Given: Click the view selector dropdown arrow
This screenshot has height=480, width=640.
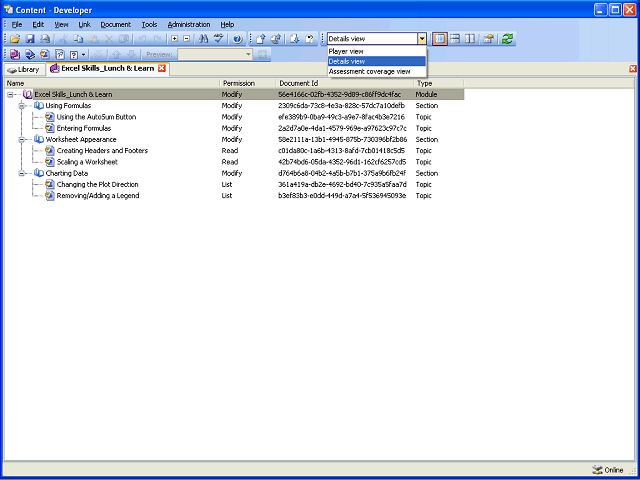Looking at the screenshot, I should pos(422,39).
